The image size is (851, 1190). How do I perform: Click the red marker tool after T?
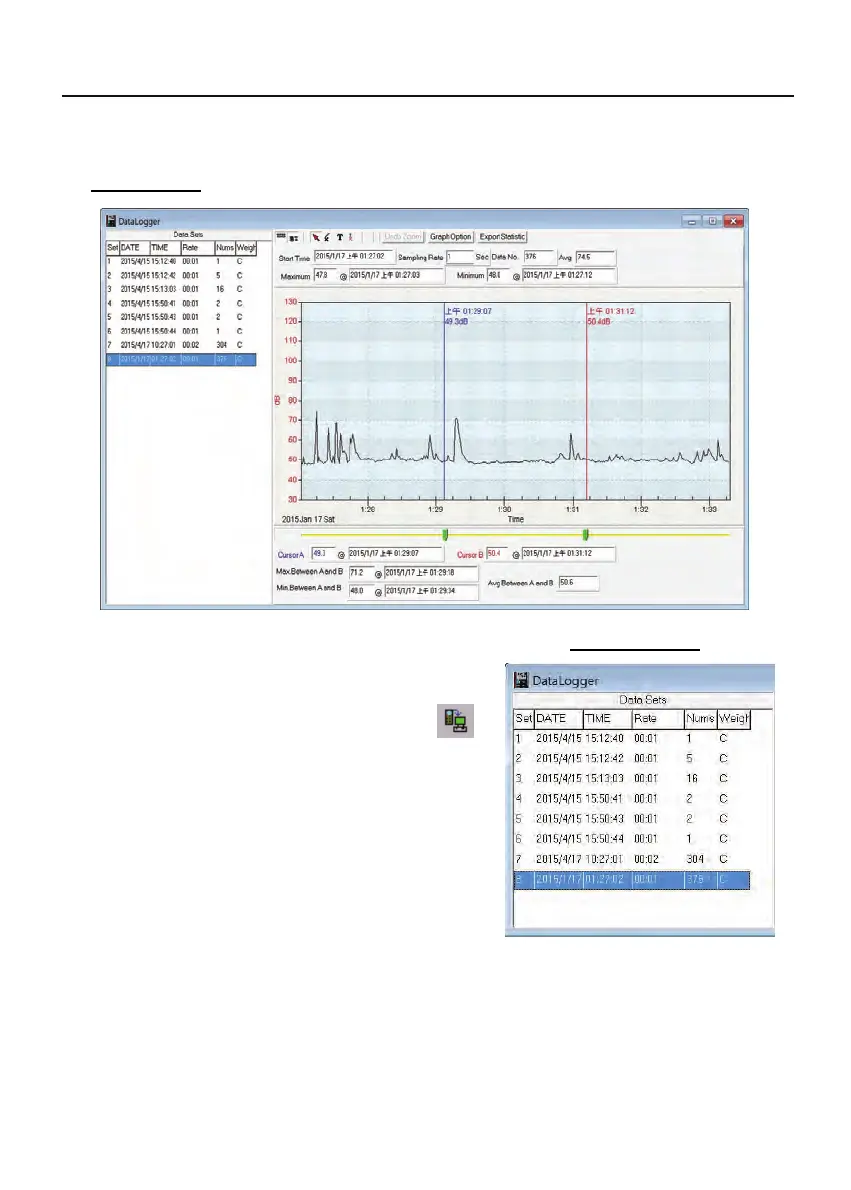pyautogui.click(x=351, y=238)
